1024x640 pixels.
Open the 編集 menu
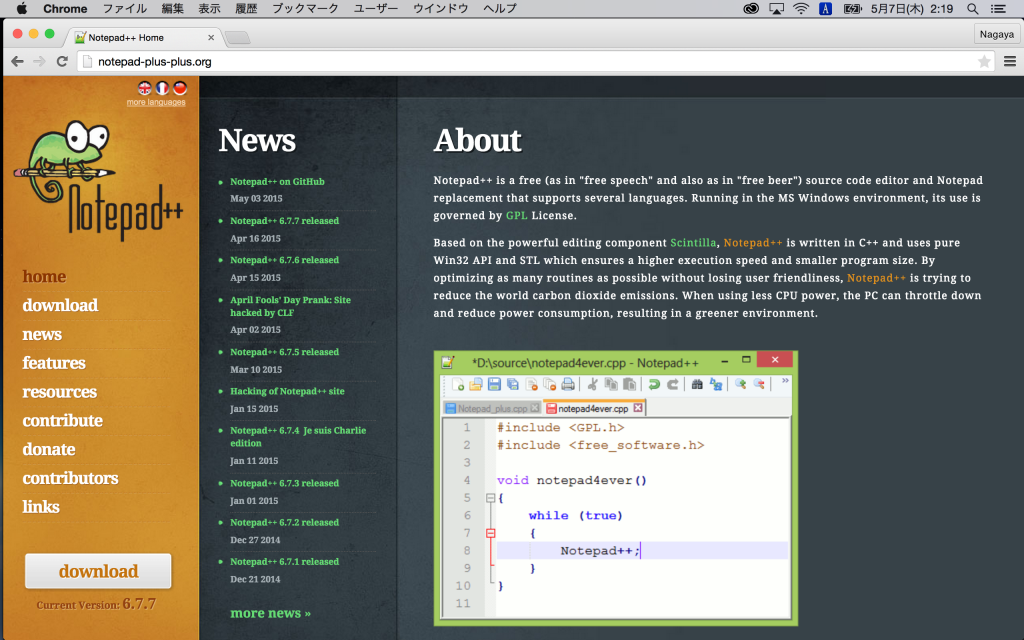click(x=172, y=8)
